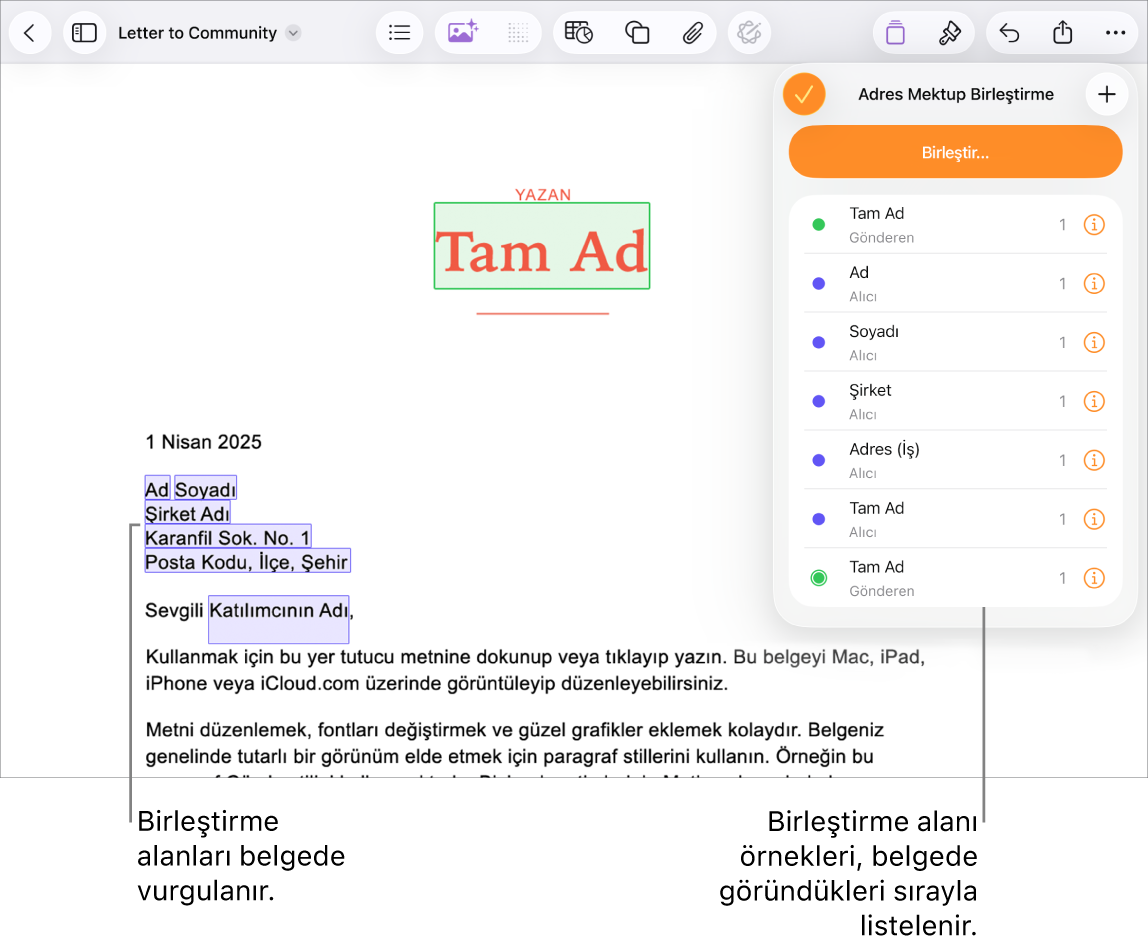Image resolution: width=1148 pixels, height=945 pixels.
Task: Click the Kullanmak için placeholder paragraph
Action: 535,670
